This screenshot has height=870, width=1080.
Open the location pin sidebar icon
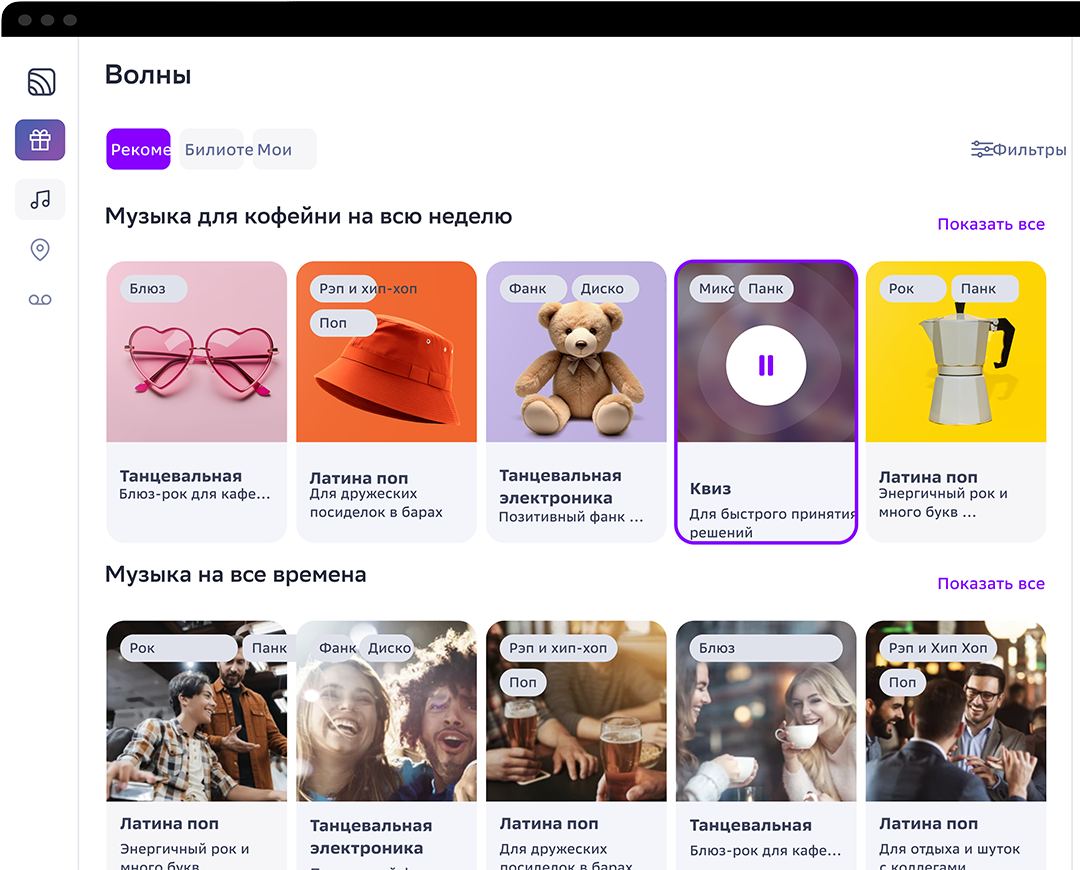[40, 249]
